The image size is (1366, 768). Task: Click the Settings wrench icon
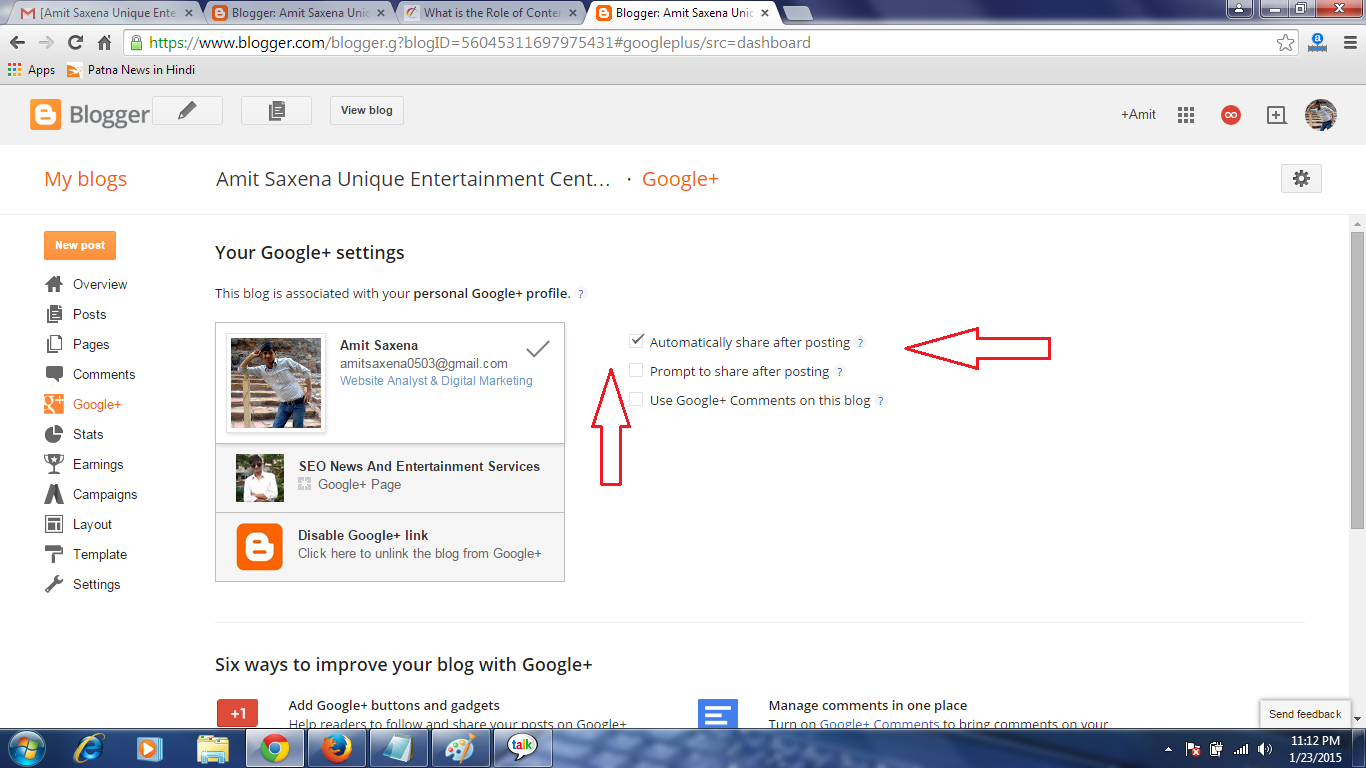pyautogui.click(x=54, y=584)
